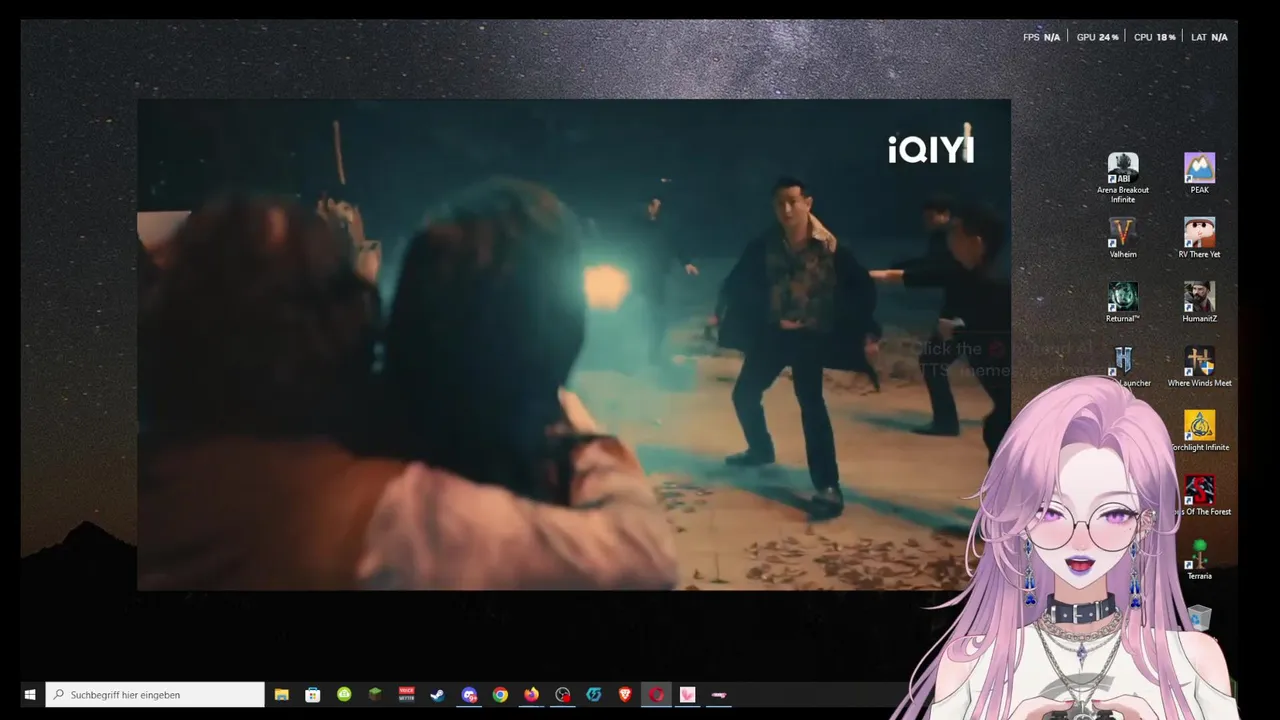Open Brave browser from the taskbar
The height and width of the screenshot is (720, 1280).
click(625, 695)
